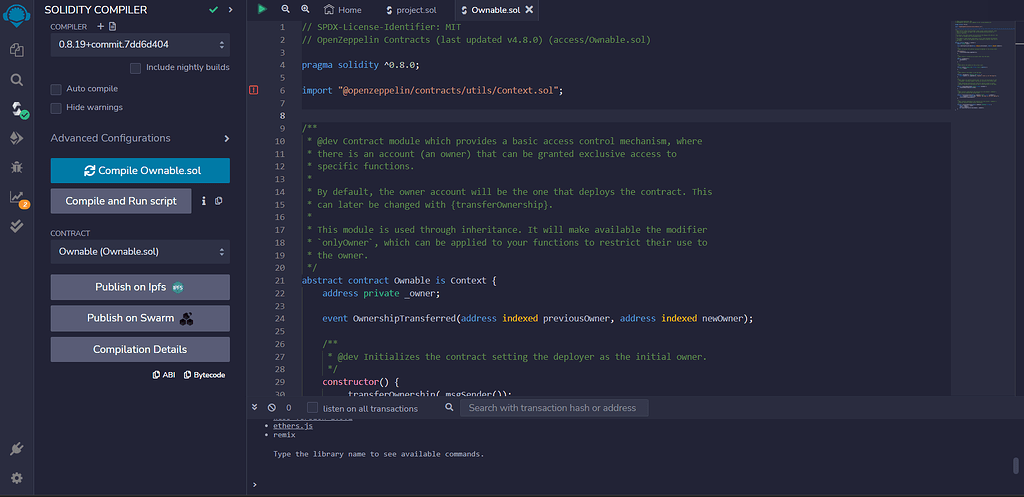Open the Solidity unit testing icon
1024x497 pixels.
[x=16, y=226]
